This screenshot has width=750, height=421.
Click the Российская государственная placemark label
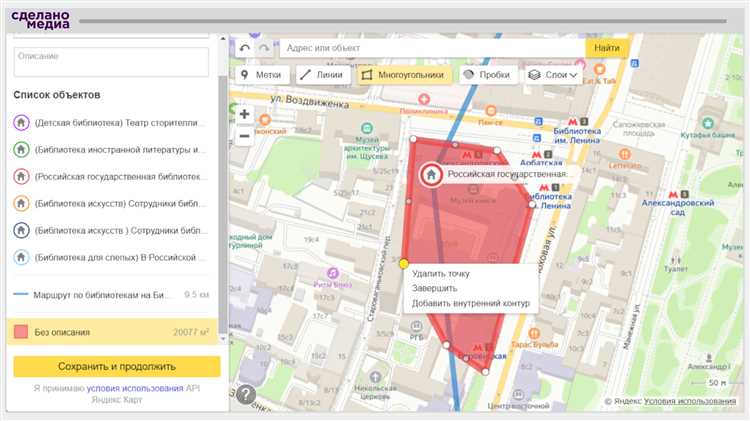[507, 174]
